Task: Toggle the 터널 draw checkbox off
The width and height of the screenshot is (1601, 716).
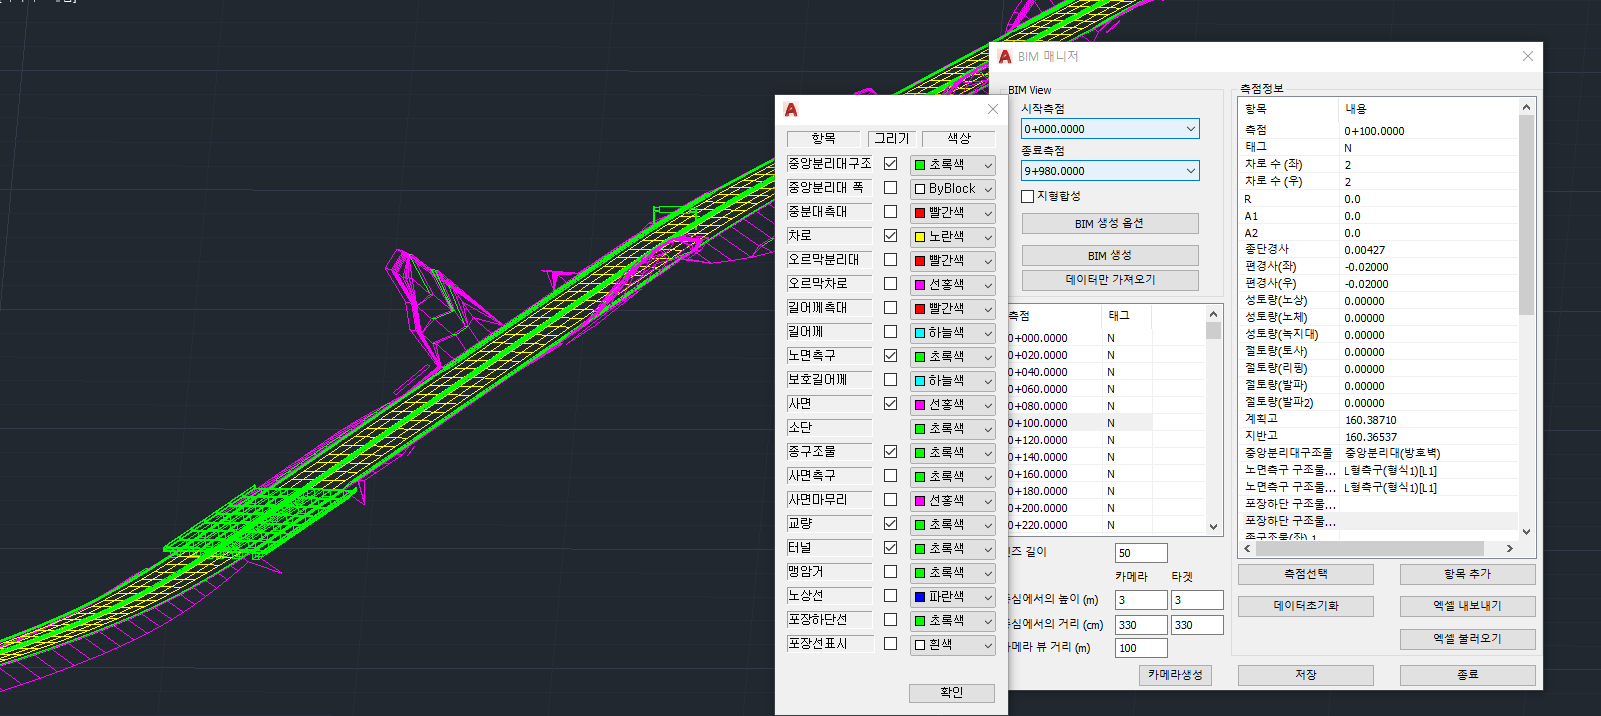Action: coord(890,548)
